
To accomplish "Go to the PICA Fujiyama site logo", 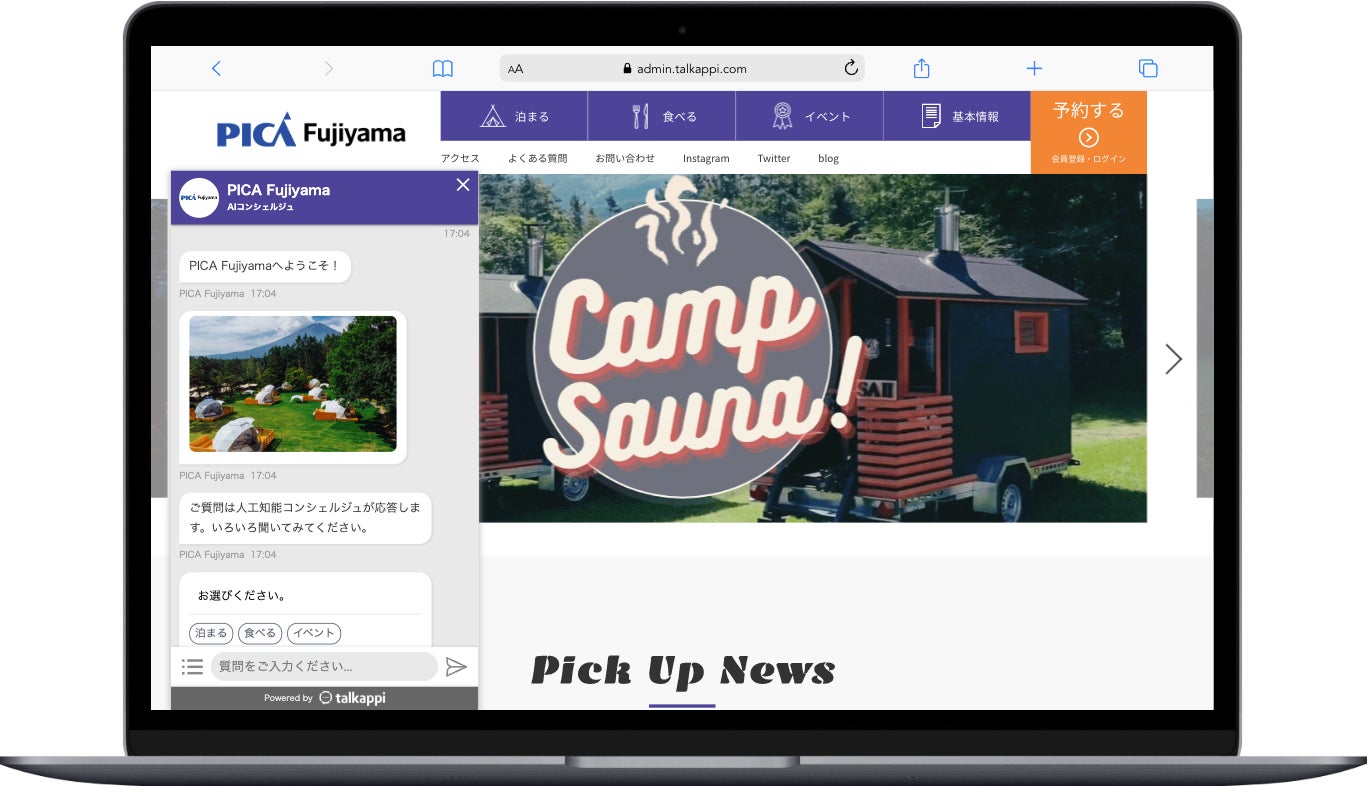I will [x=311, y=131].
